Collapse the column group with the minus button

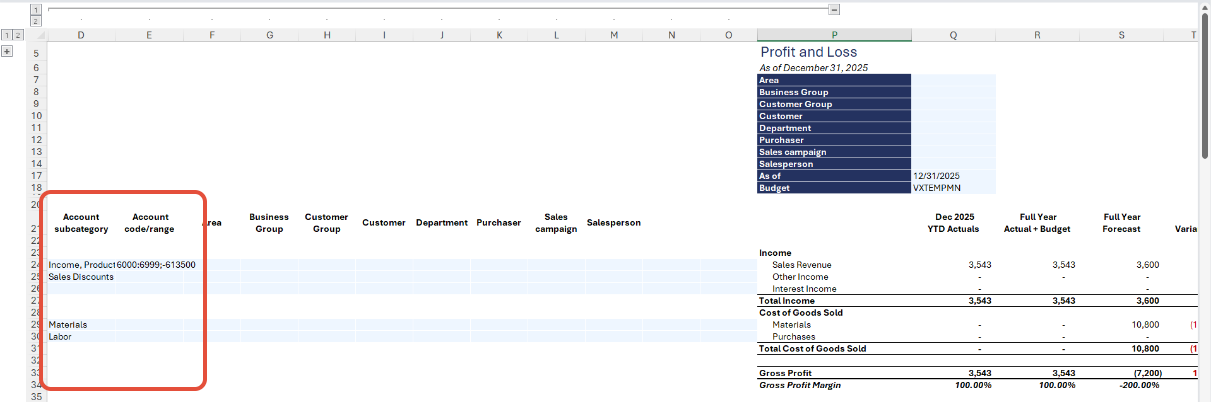click(x=834, y=9)
